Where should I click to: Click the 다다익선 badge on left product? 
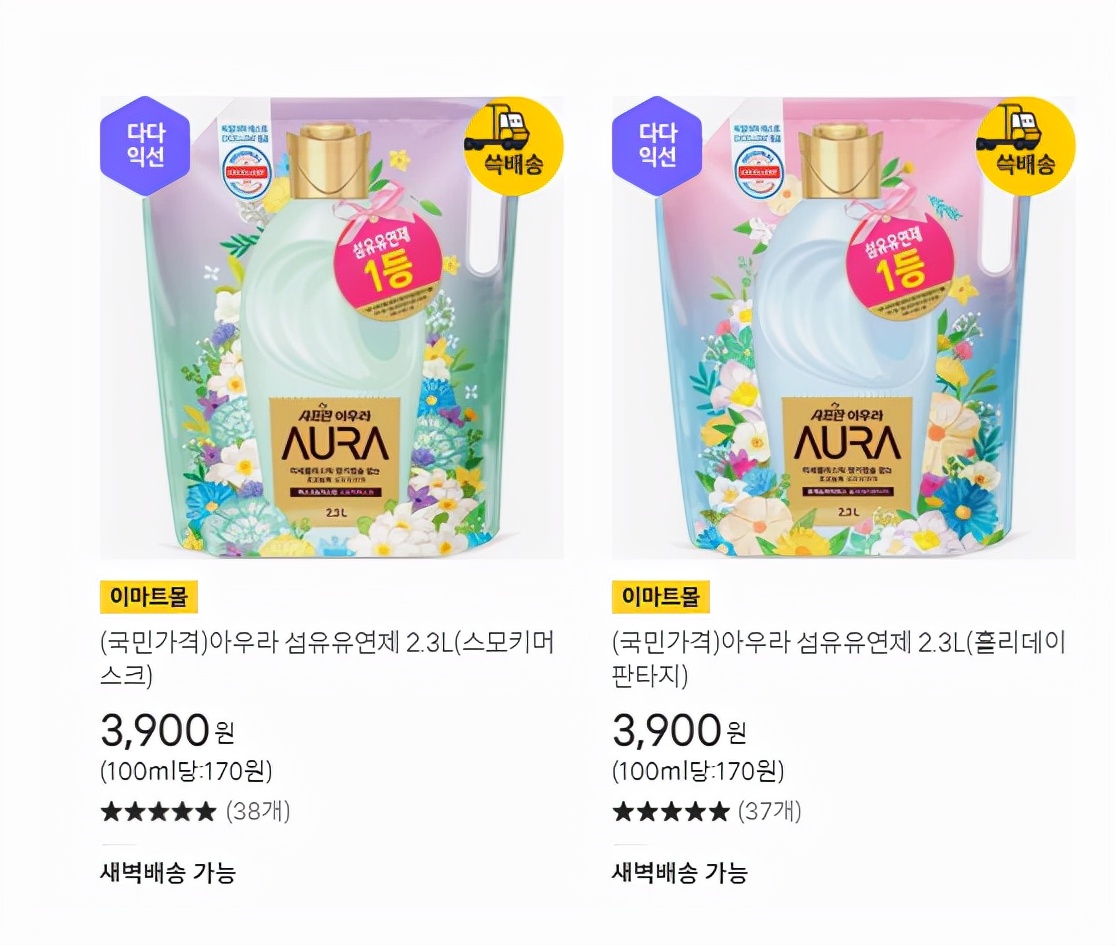coord(144,146)
